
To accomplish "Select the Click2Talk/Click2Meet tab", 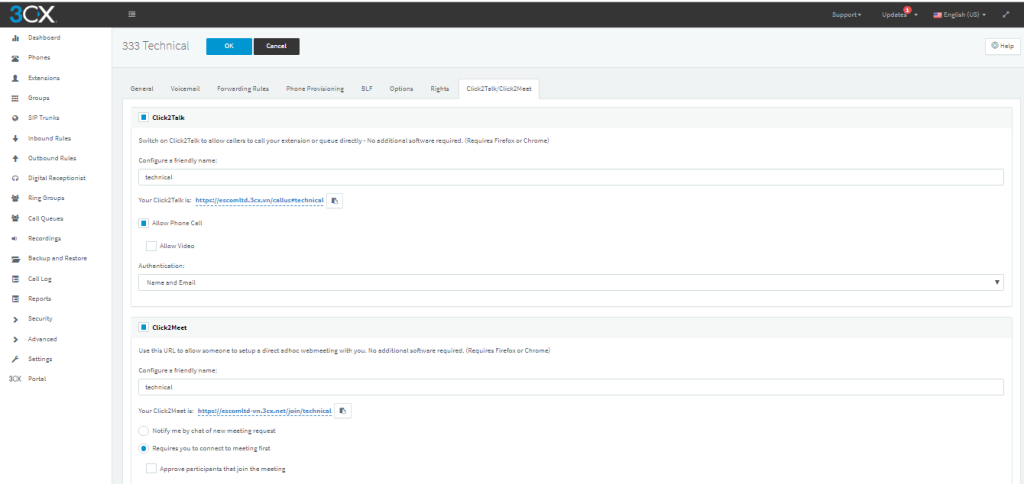I will click(x=498, y=89).
